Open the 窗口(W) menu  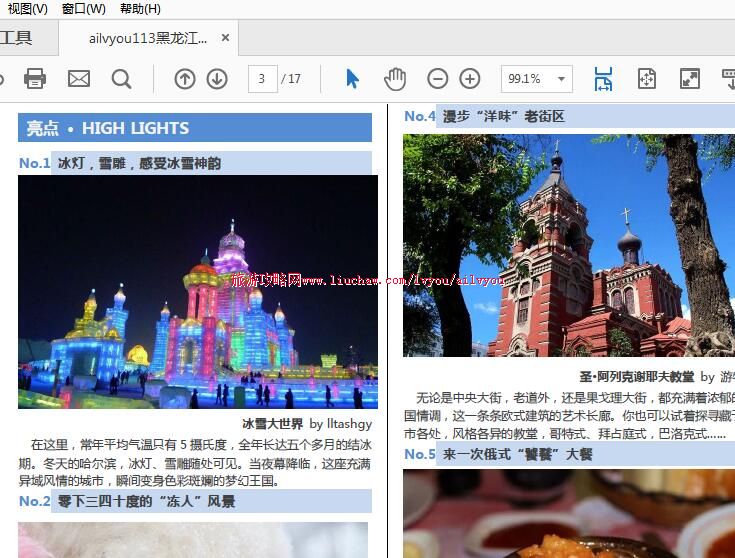point(83,9)
